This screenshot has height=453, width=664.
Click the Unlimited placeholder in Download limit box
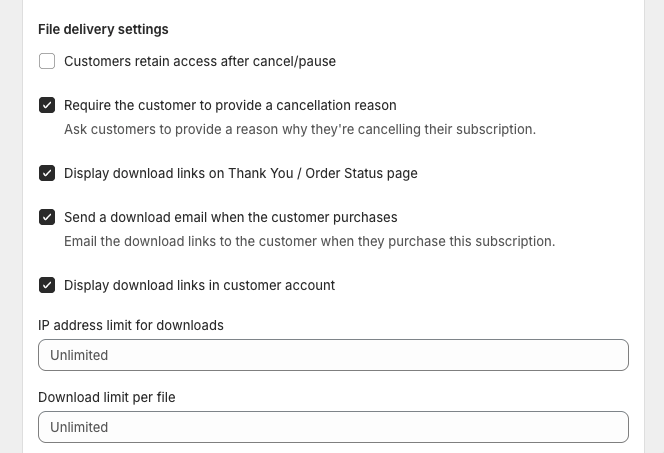[79, 427]
